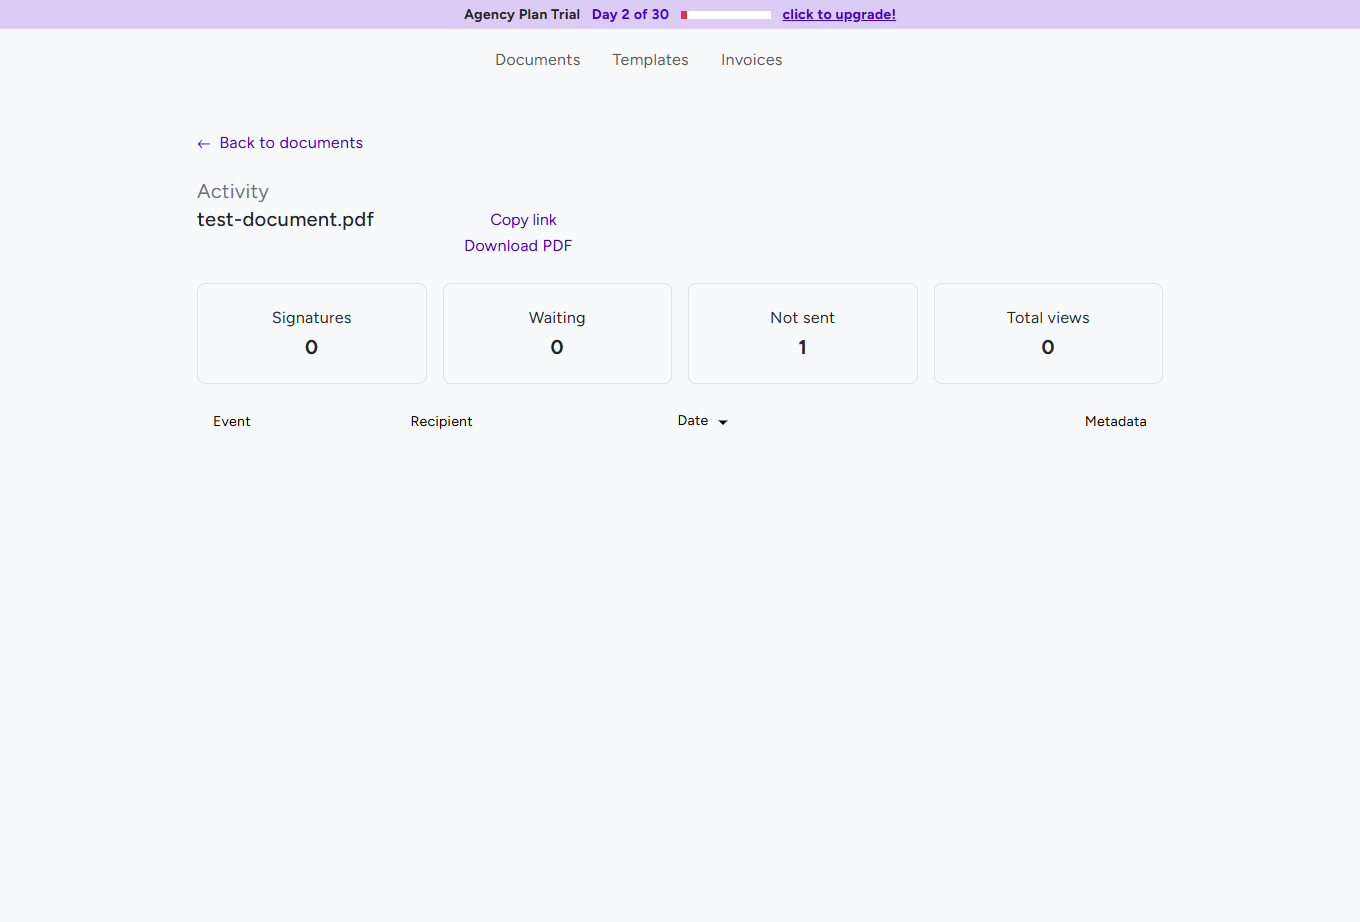
Task: Click the back arrow icon beside Back to documents
Action: tap(203, 143)
